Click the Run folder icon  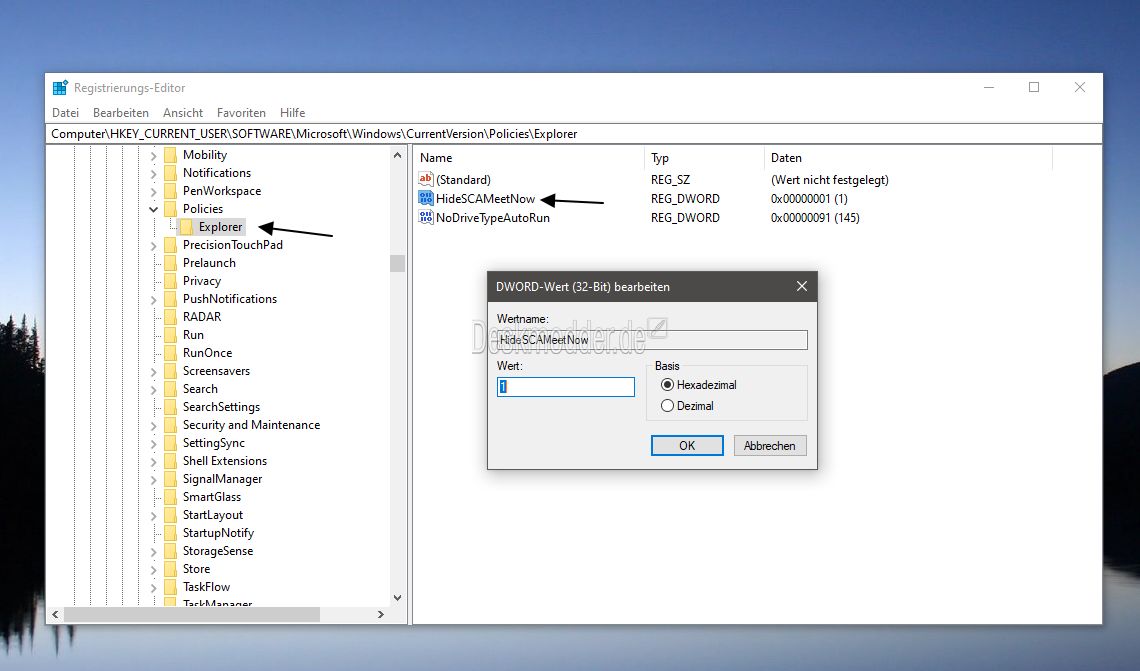170,335
